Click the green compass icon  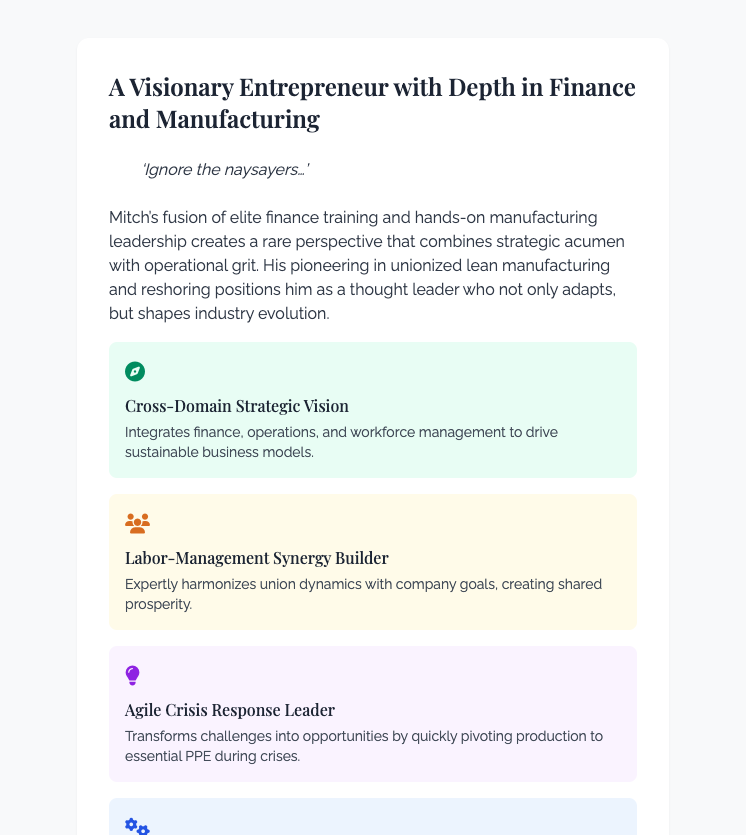point(135,371)
